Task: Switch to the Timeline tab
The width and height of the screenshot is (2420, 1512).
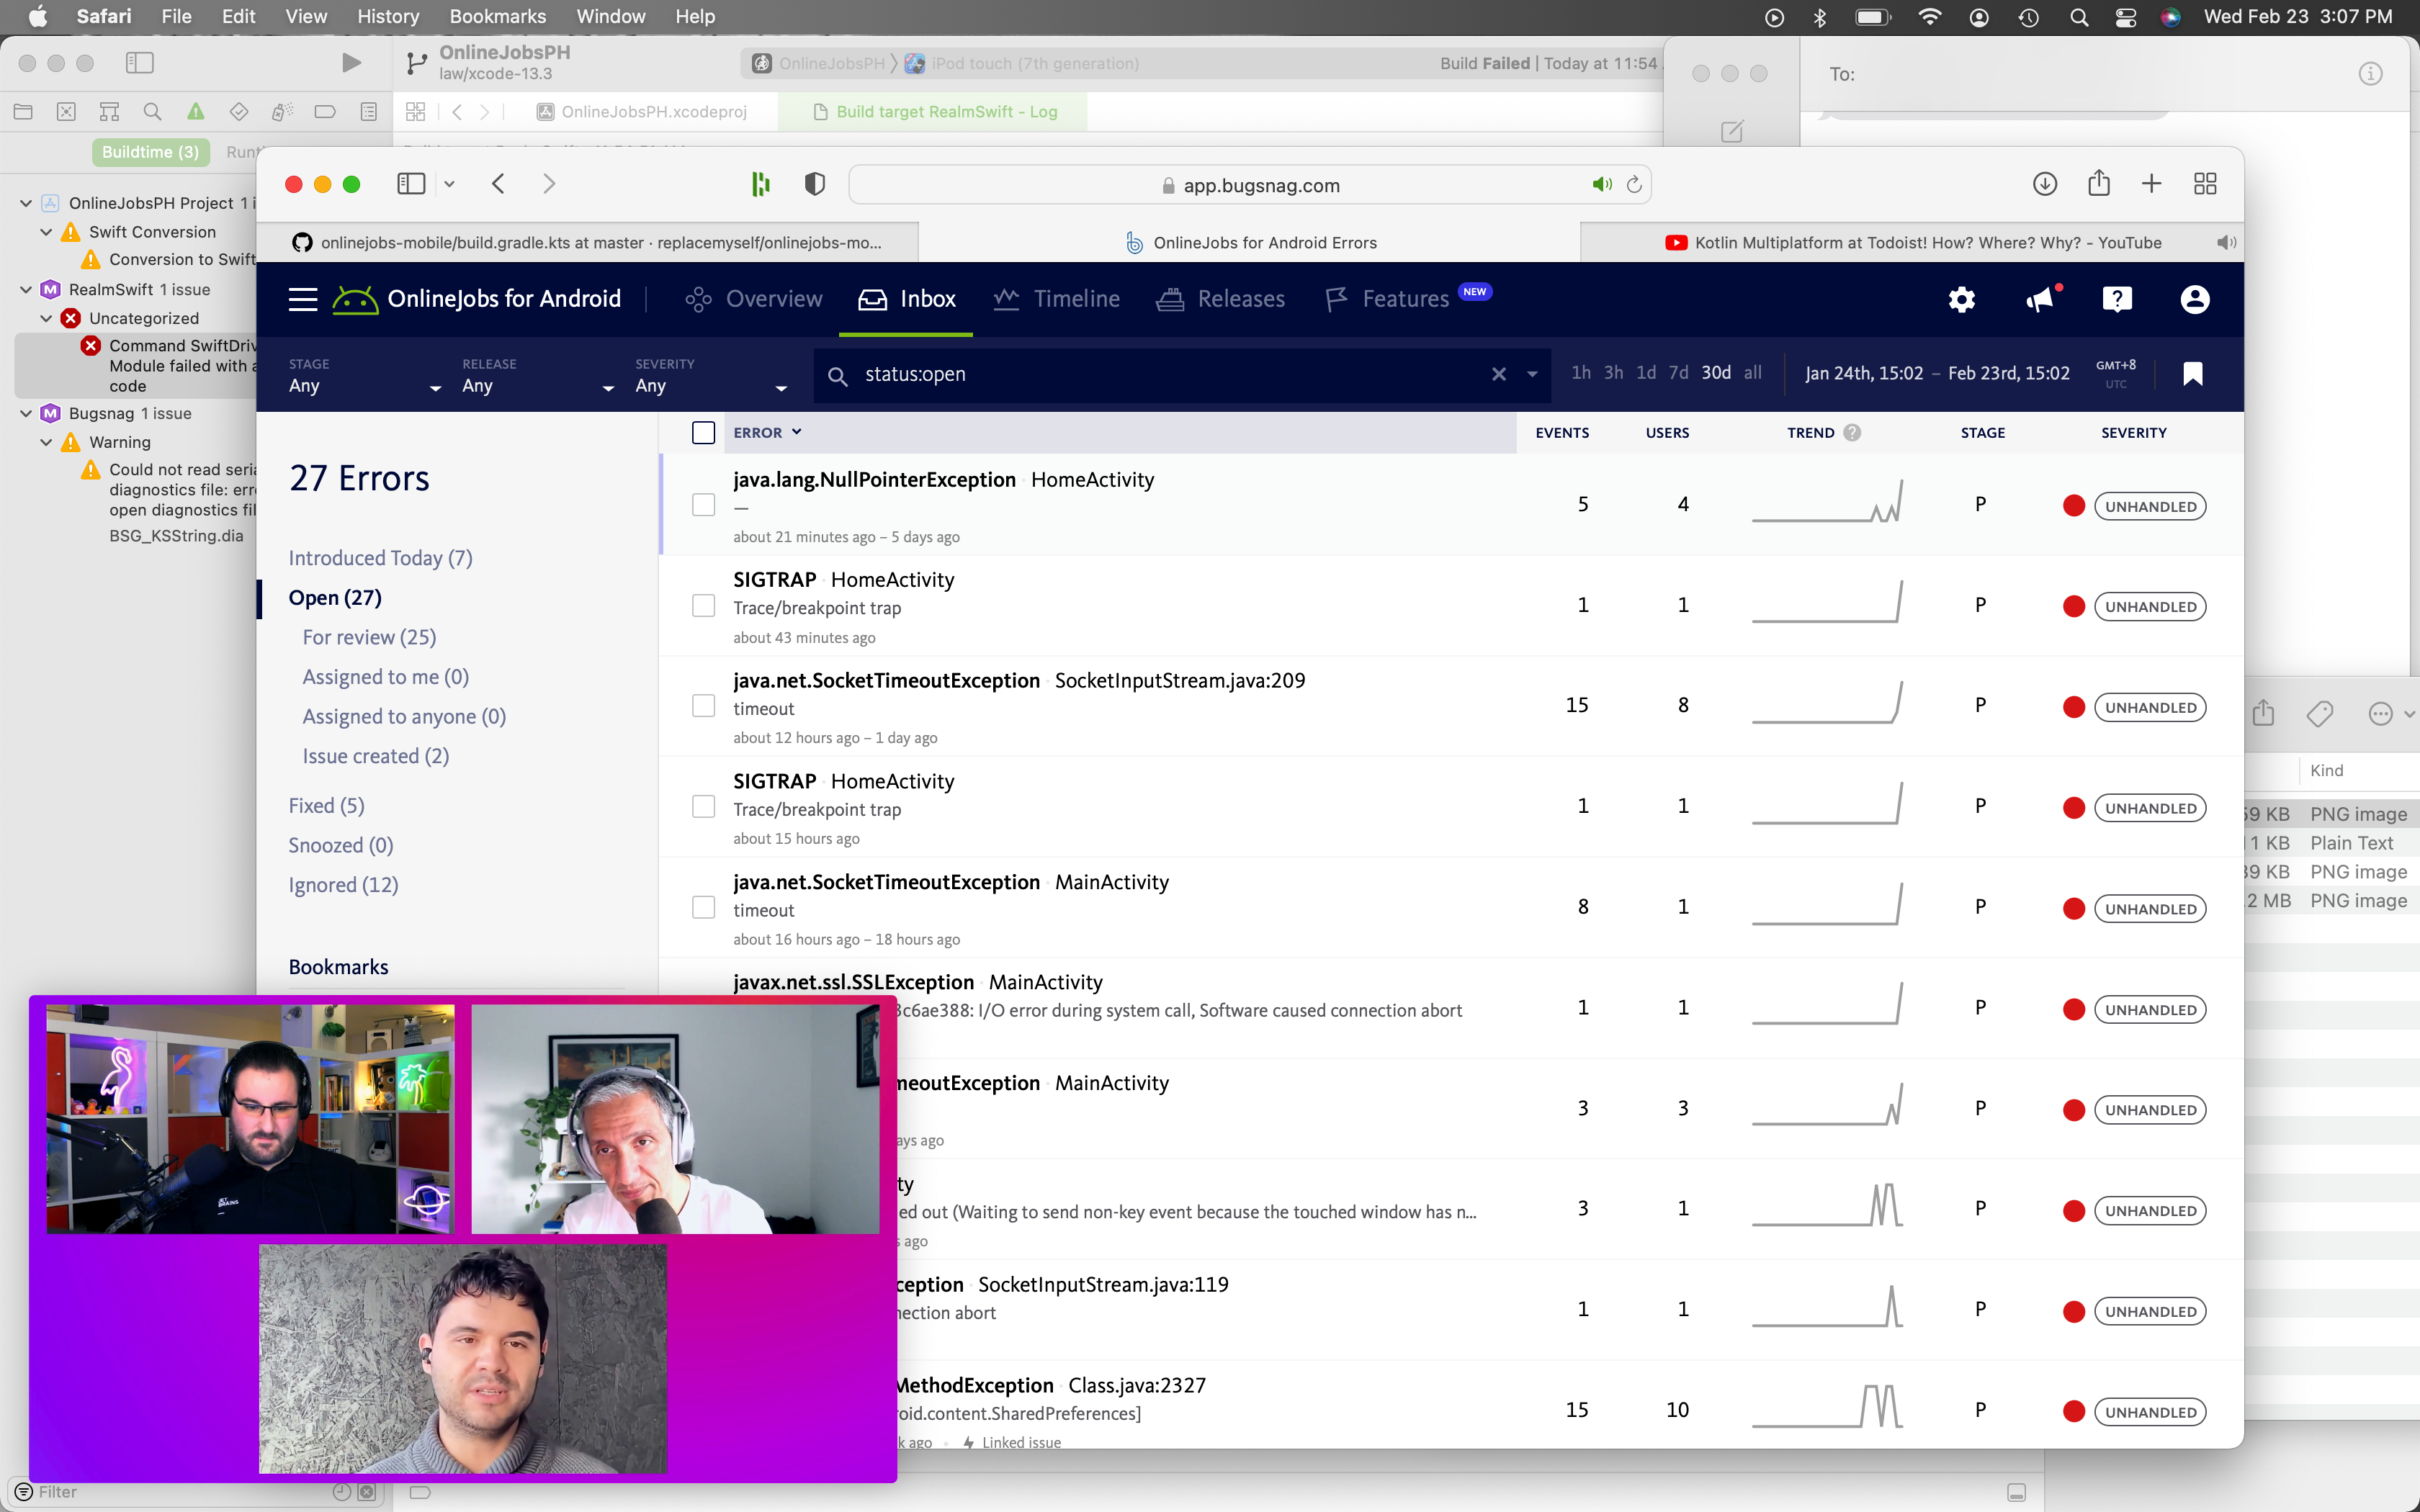Action: point(1057,299)
